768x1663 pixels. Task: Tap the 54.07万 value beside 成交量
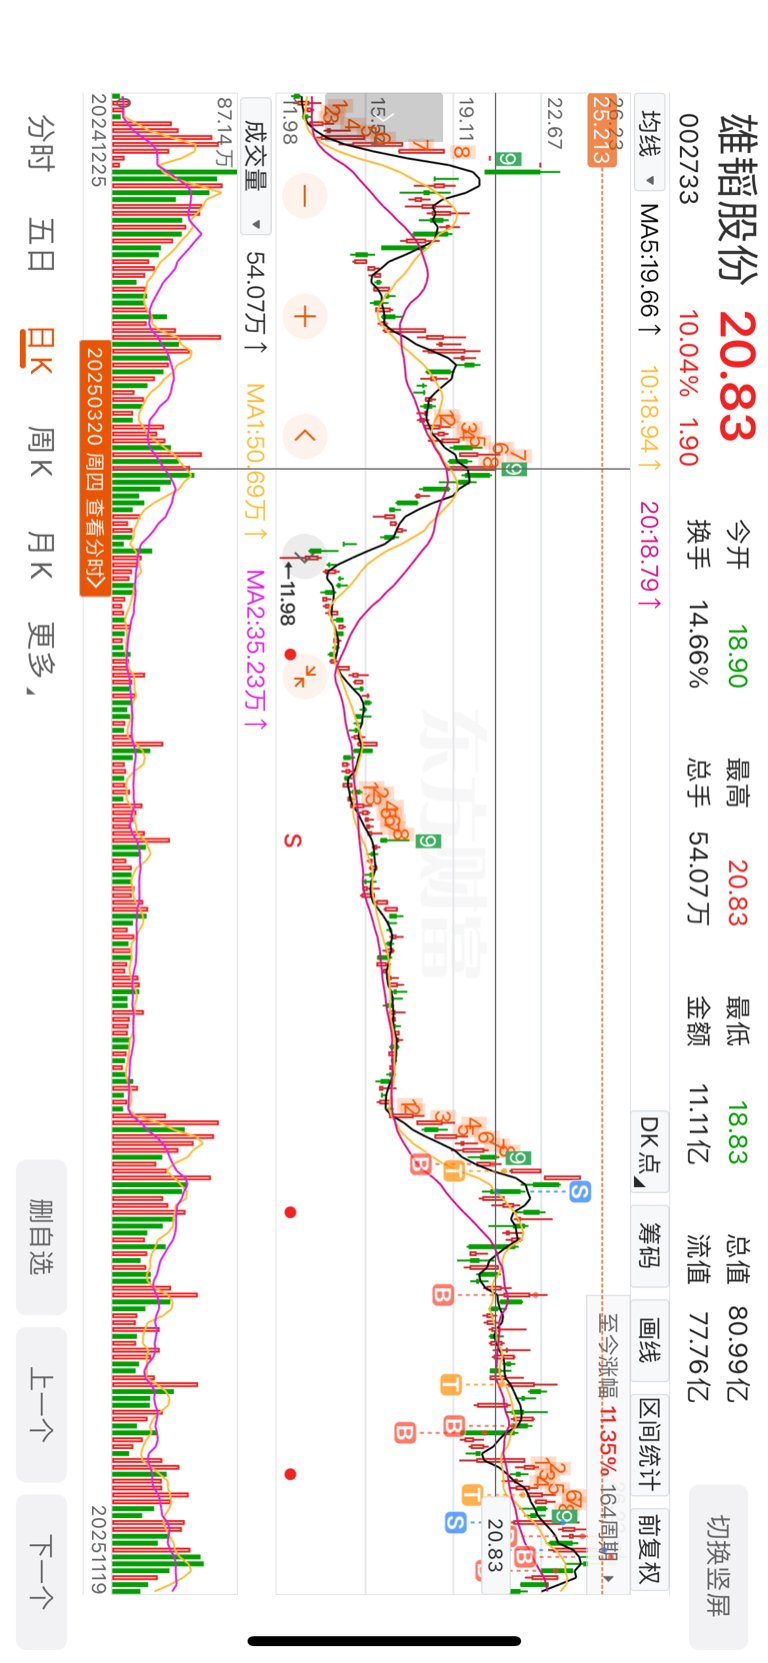click(x=255, y=303)
